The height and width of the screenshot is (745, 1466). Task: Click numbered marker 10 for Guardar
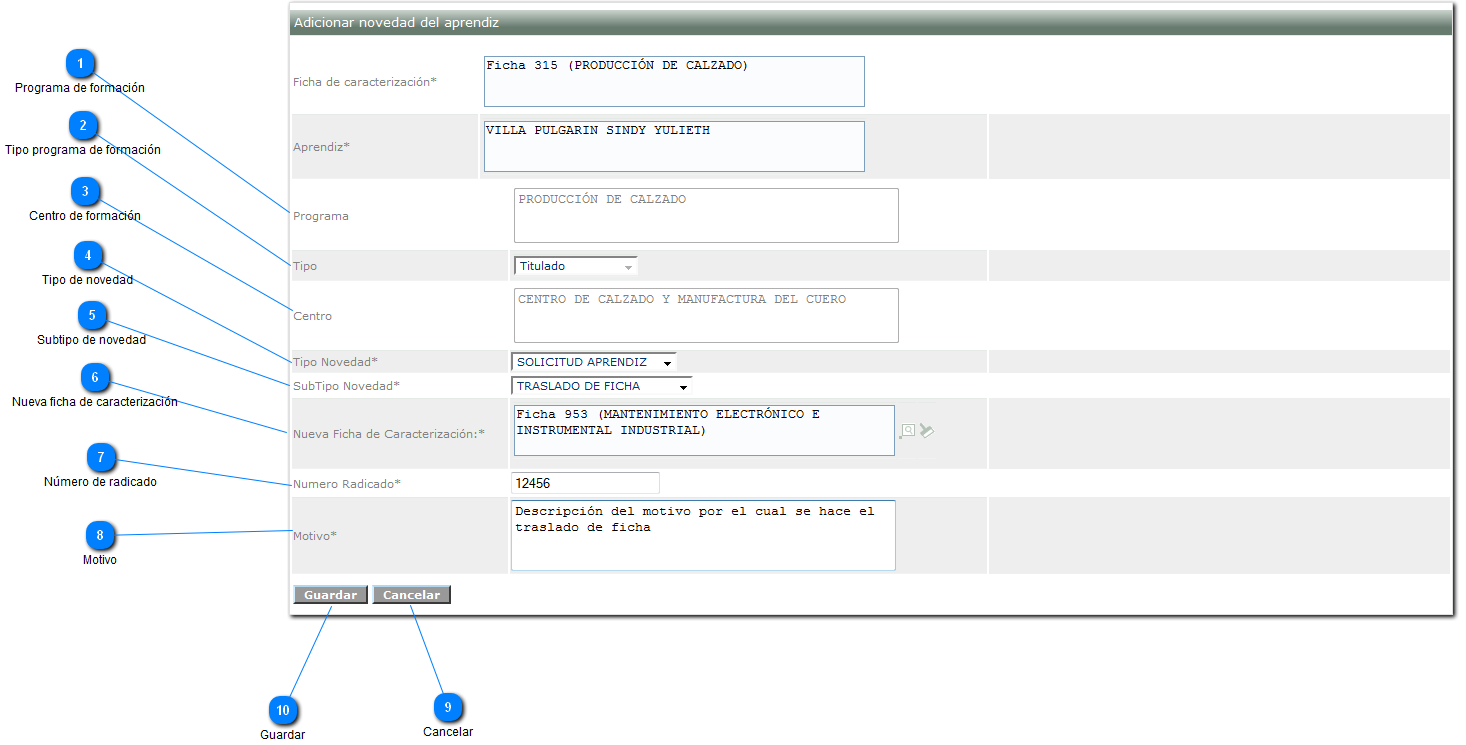pos(283,710)
